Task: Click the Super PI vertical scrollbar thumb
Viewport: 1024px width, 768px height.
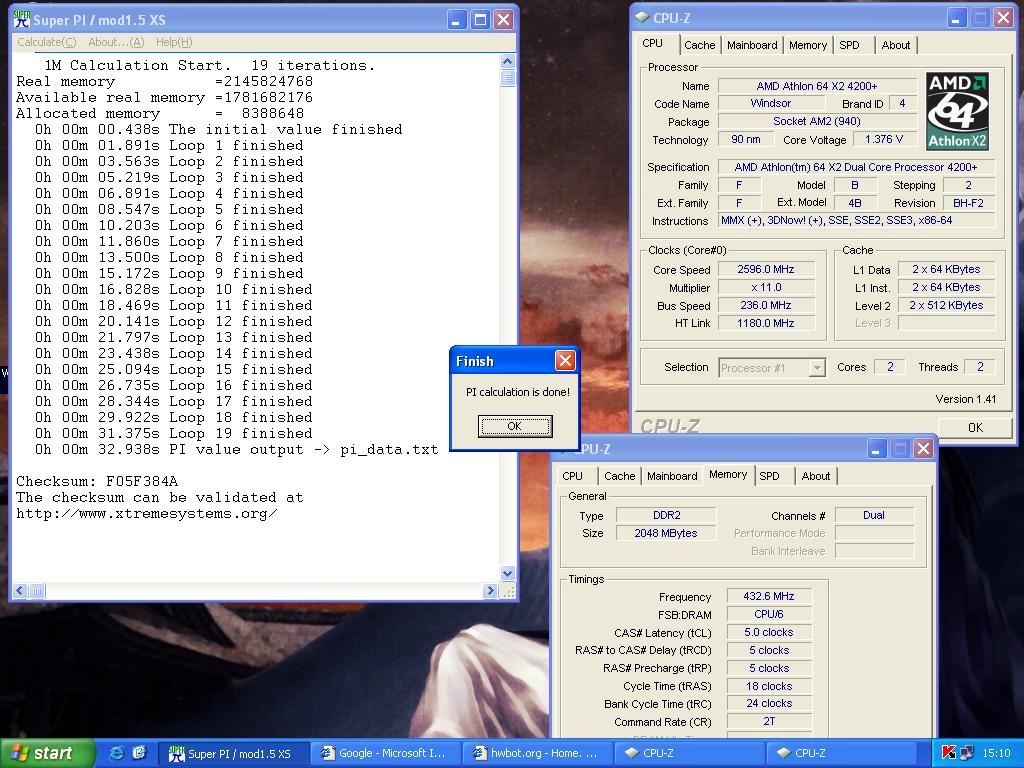Action: click(x=507, y=78)
